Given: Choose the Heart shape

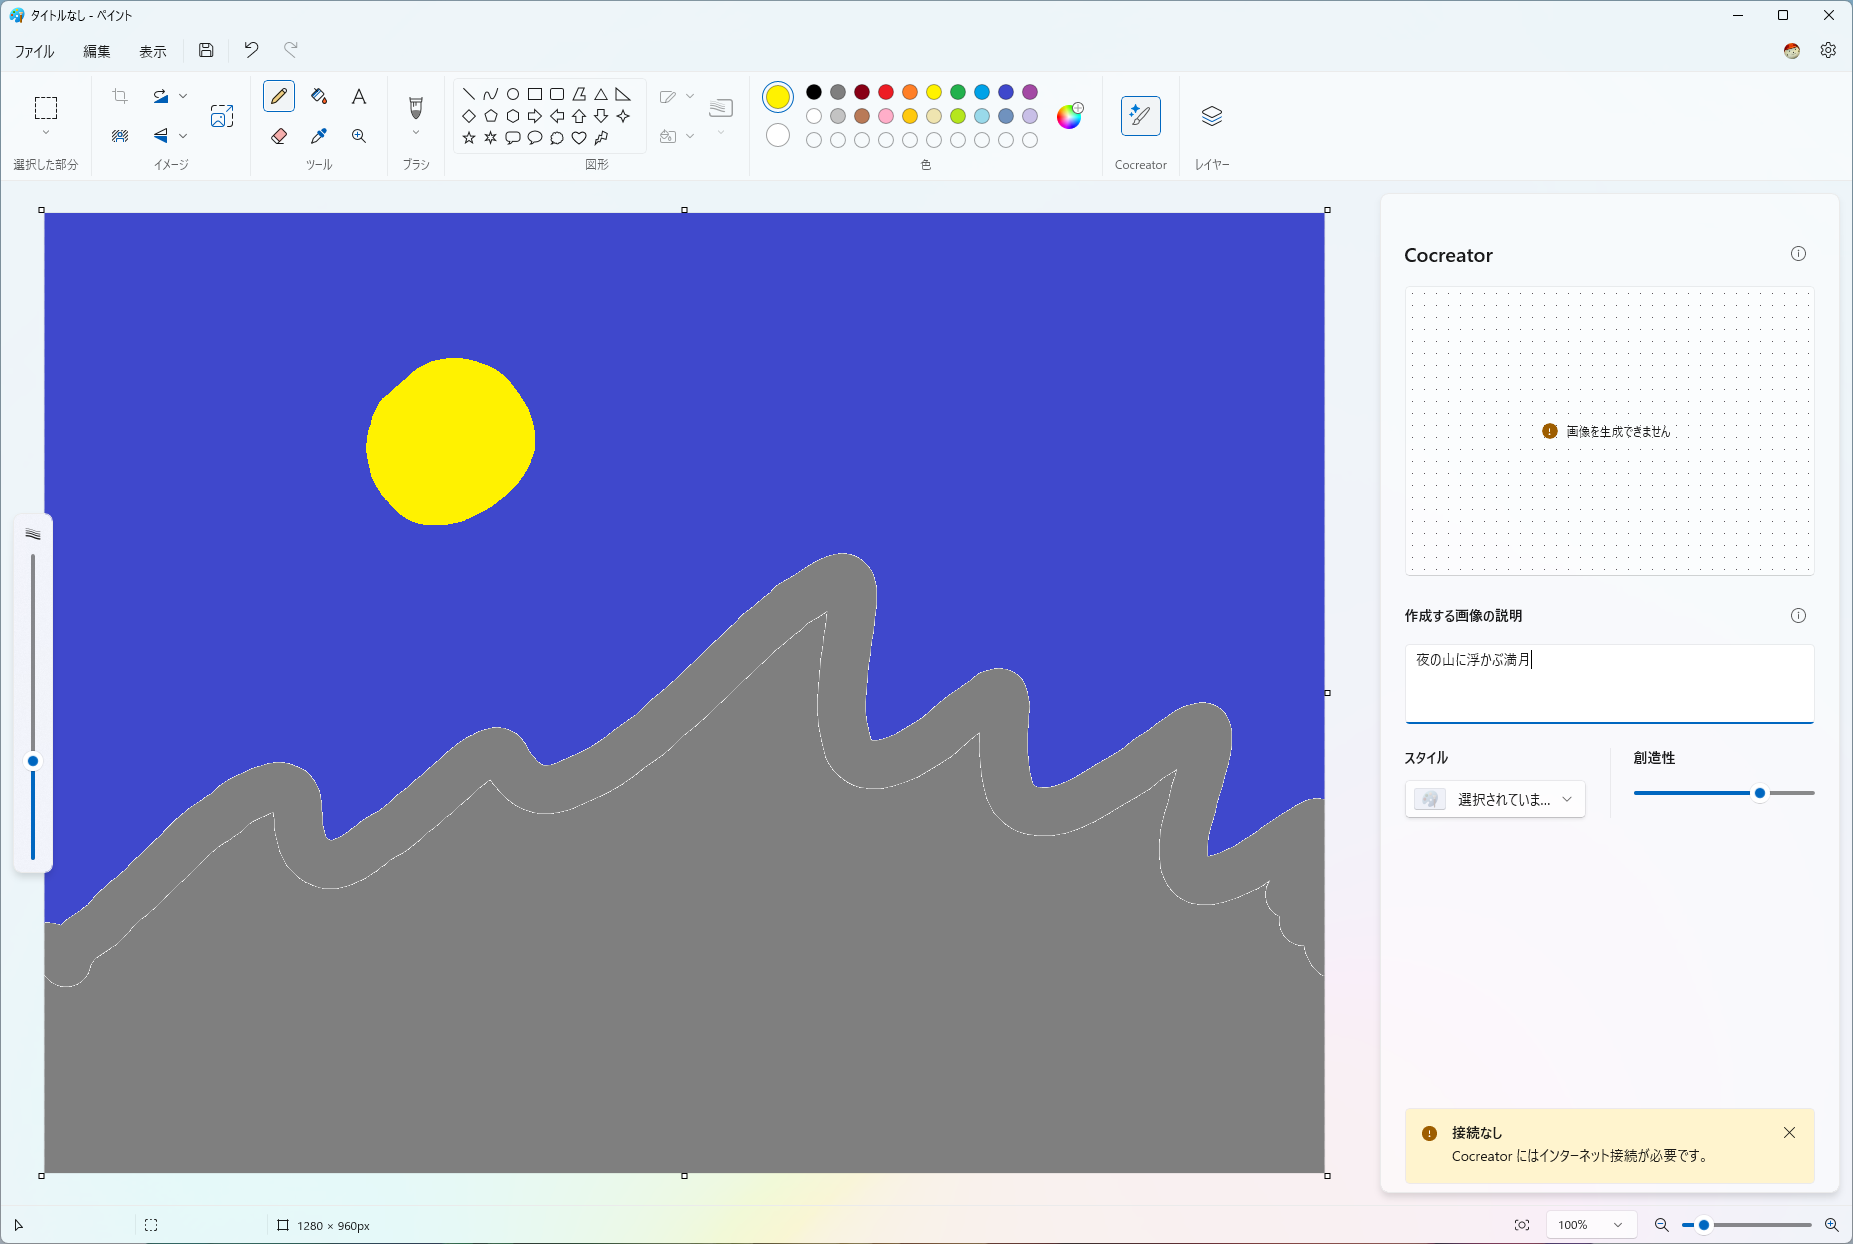Looking at the screenshot, I should click(x=579, y=138).
